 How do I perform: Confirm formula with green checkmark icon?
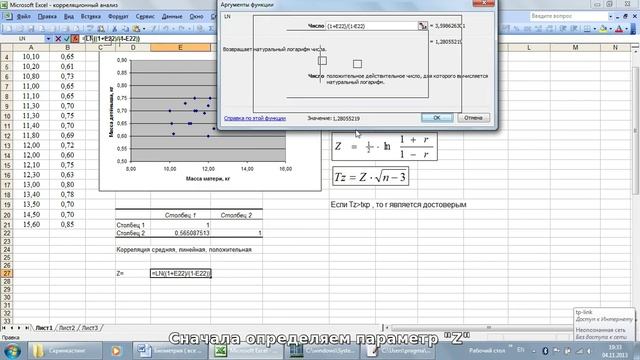click(67, 39)
